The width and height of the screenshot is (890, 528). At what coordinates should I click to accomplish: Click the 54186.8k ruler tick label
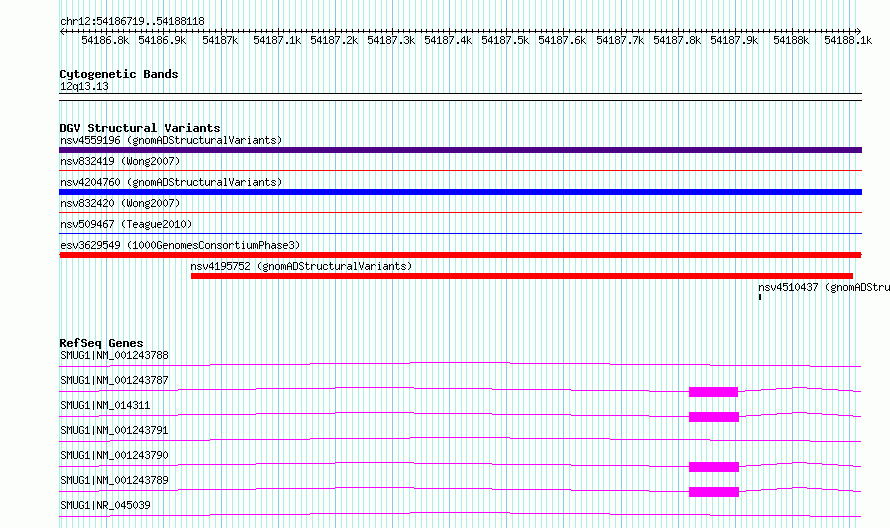coord(105,40)
